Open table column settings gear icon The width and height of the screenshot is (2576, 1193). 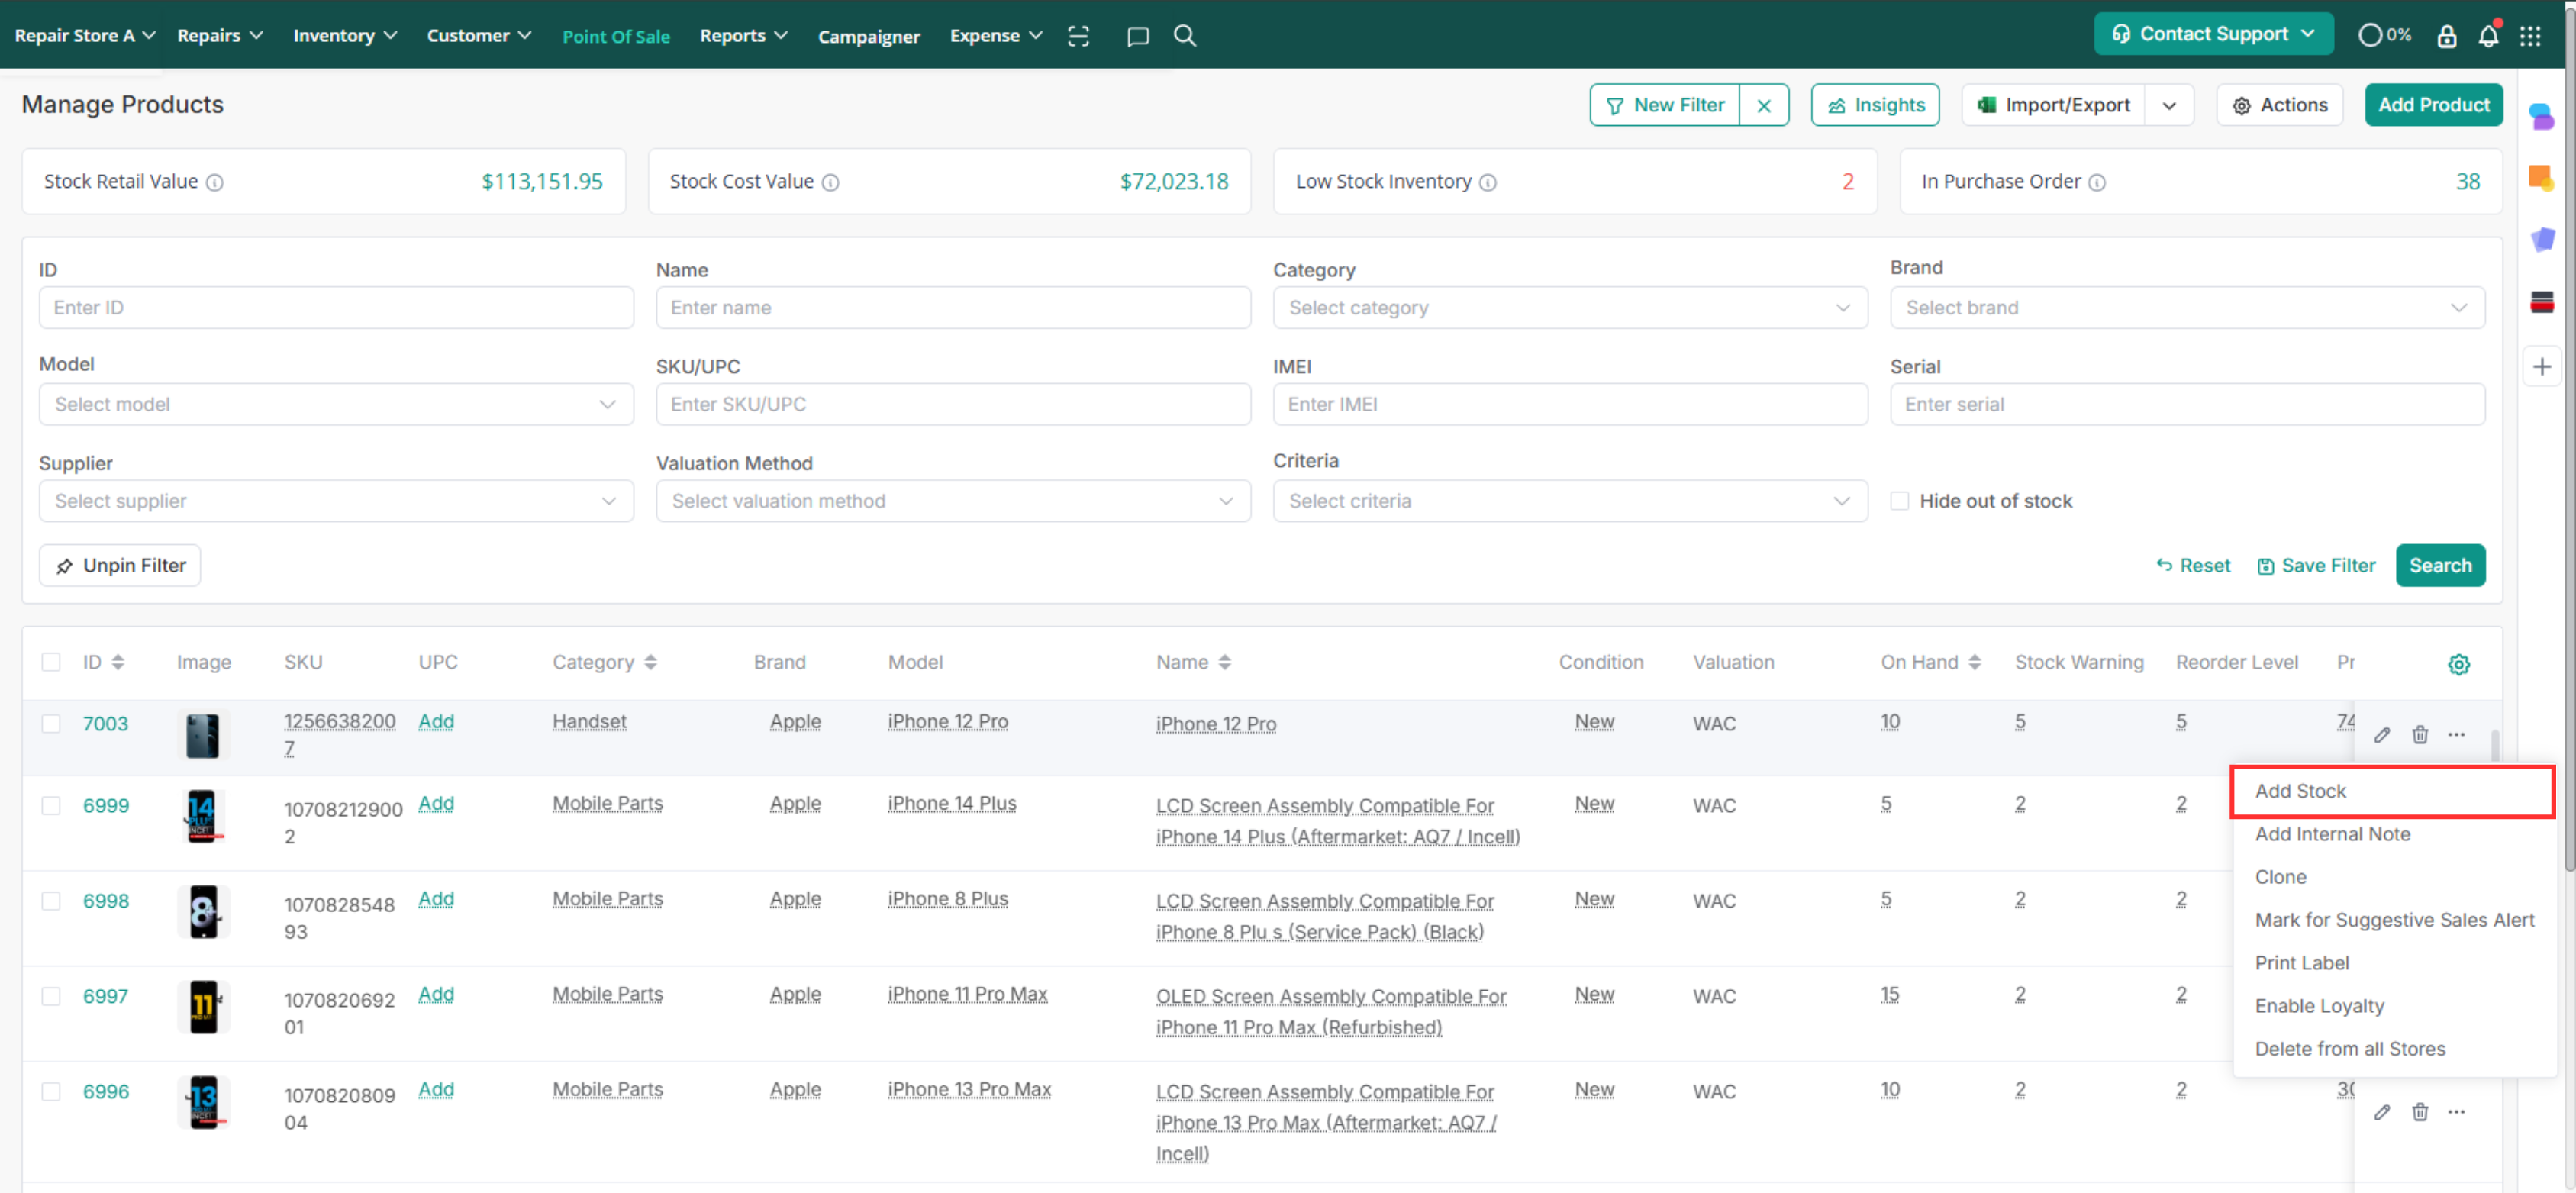pos(2458,664)
